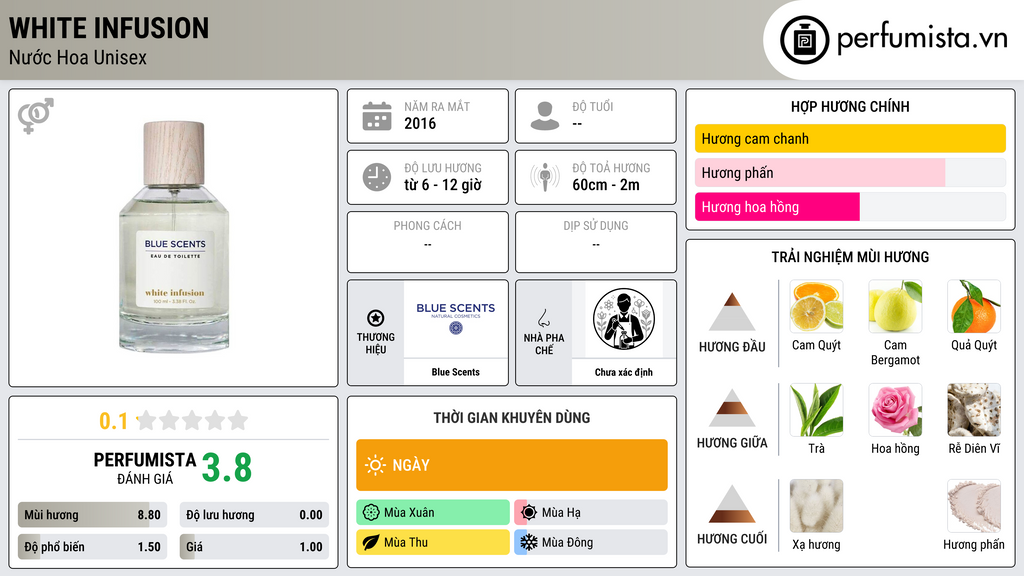Click the Độ lưu hương 0.00 score bar

tap(254, 515)
